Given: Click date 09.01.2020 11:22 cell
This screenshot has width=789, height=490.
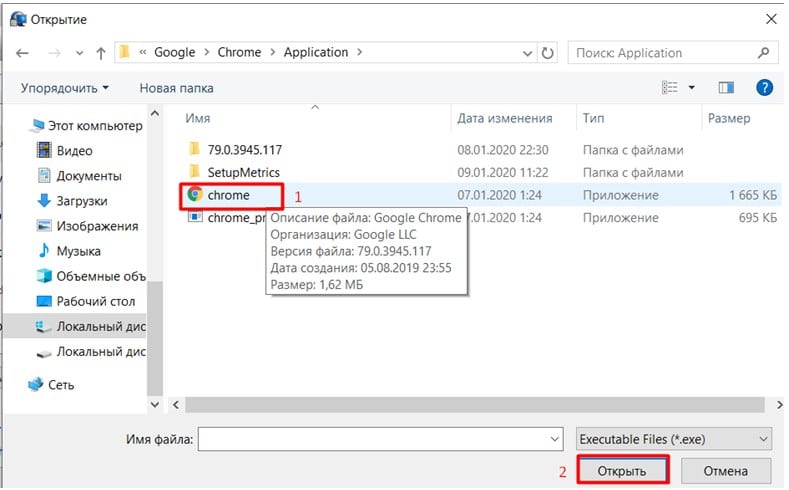Looking at the screenshot, I should coord(503,173).
